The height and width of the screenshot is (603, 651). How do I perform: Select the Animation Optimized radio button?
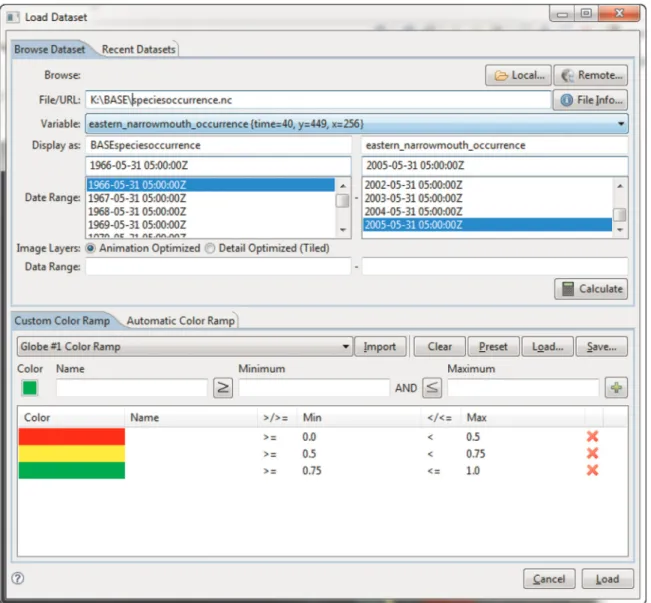[x=90, y=248]
